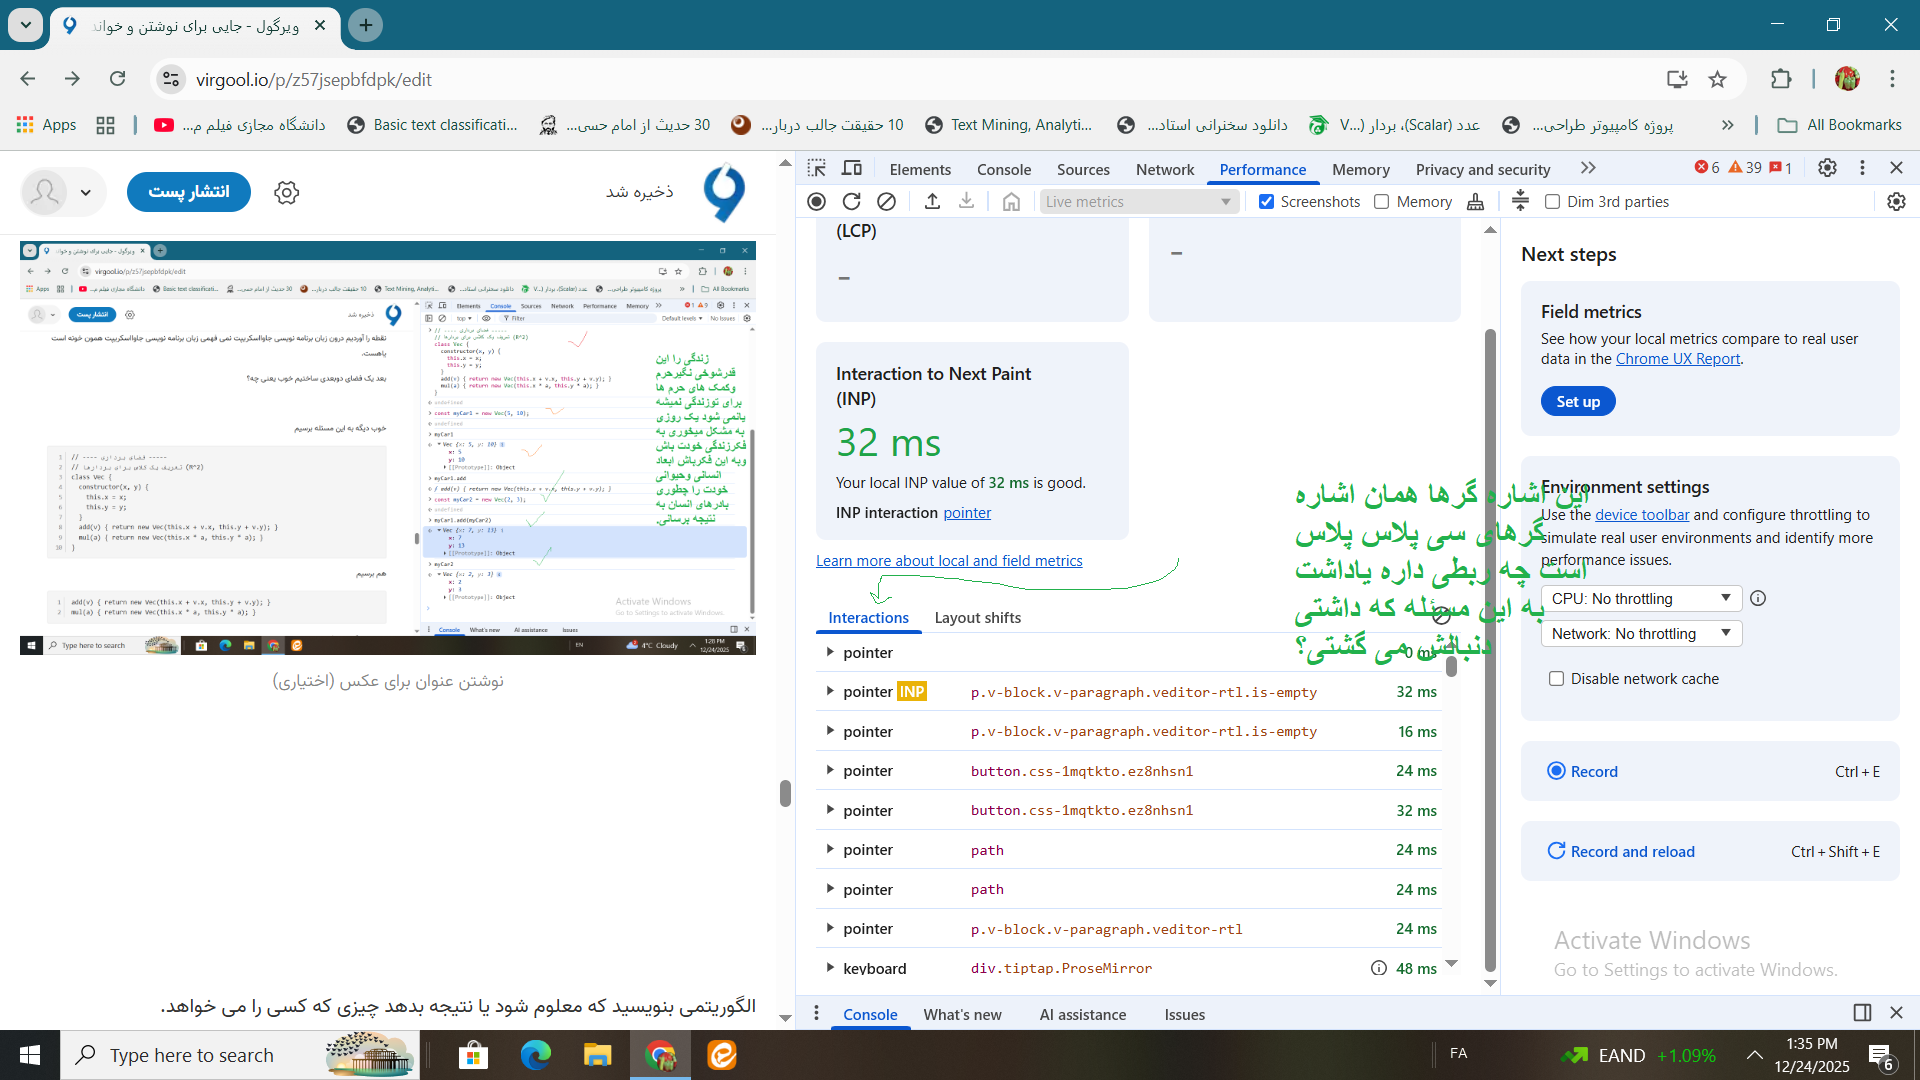Image resolution: width=1920 pixels, height=1080 pixels.
Task: Switch to the Layout shifts tab
Action: coord(977,618)
